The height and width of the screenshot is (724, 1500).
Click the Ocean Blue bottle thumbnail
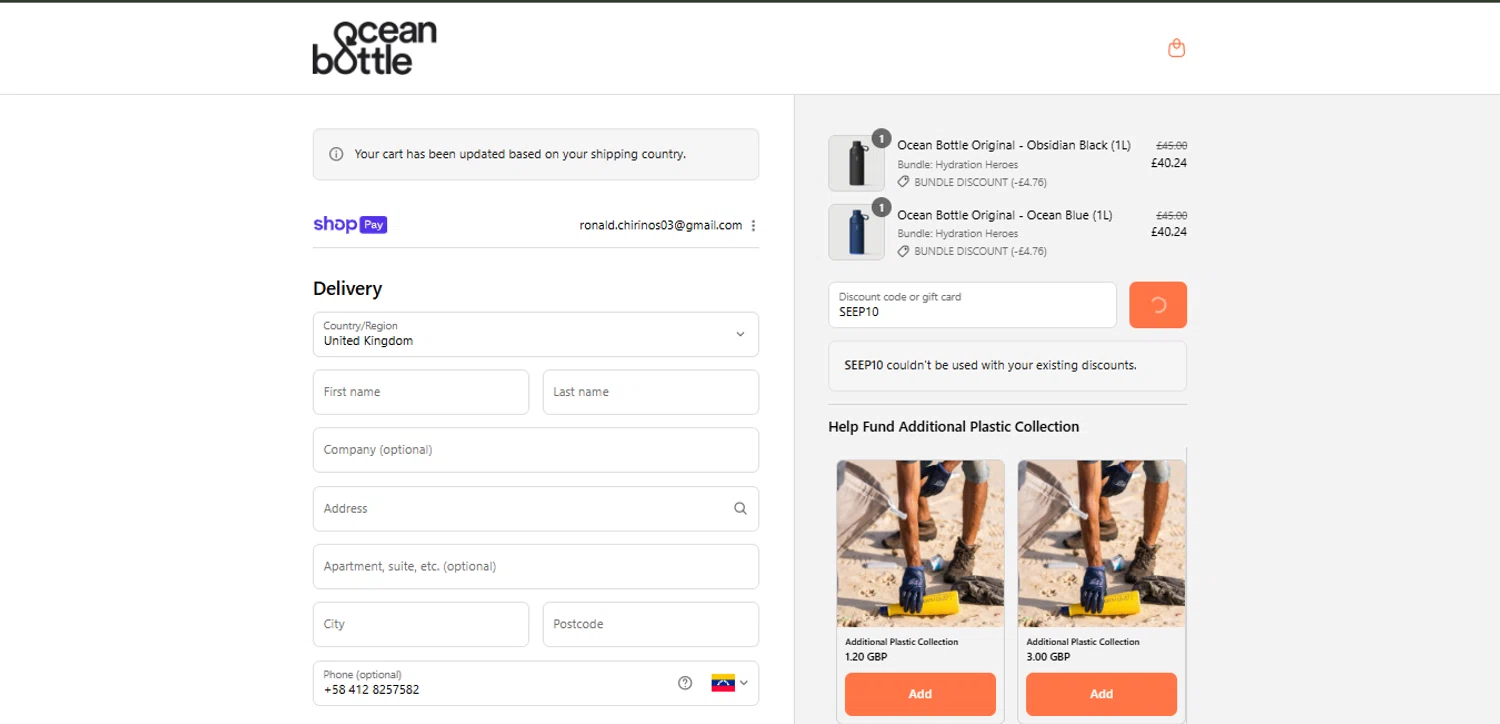tap(856, 232)
